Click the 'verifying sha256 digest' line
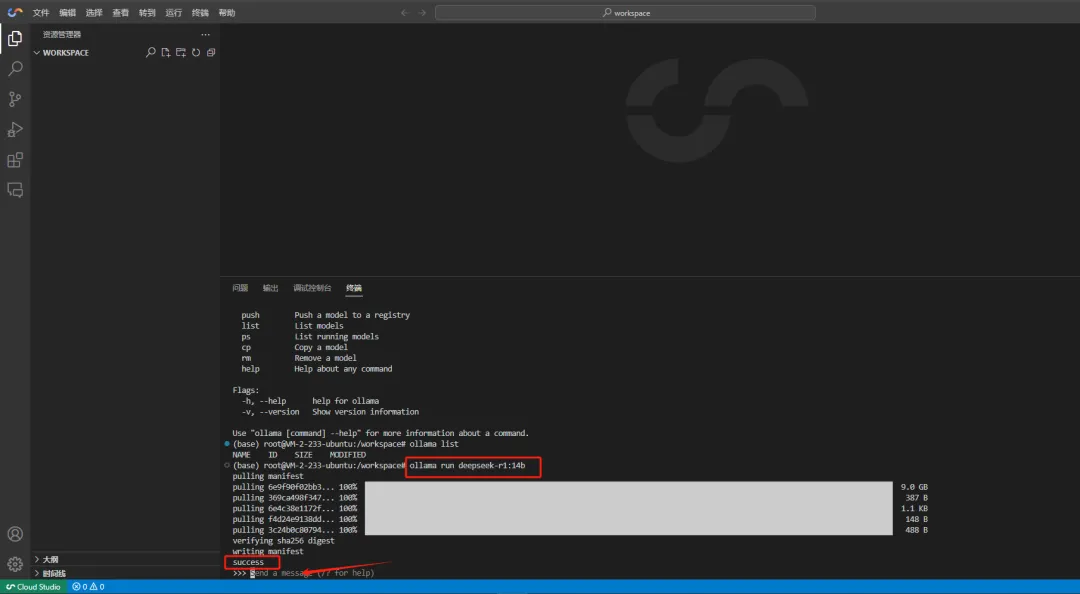1080x594 pixels. (x=283, y=541)
